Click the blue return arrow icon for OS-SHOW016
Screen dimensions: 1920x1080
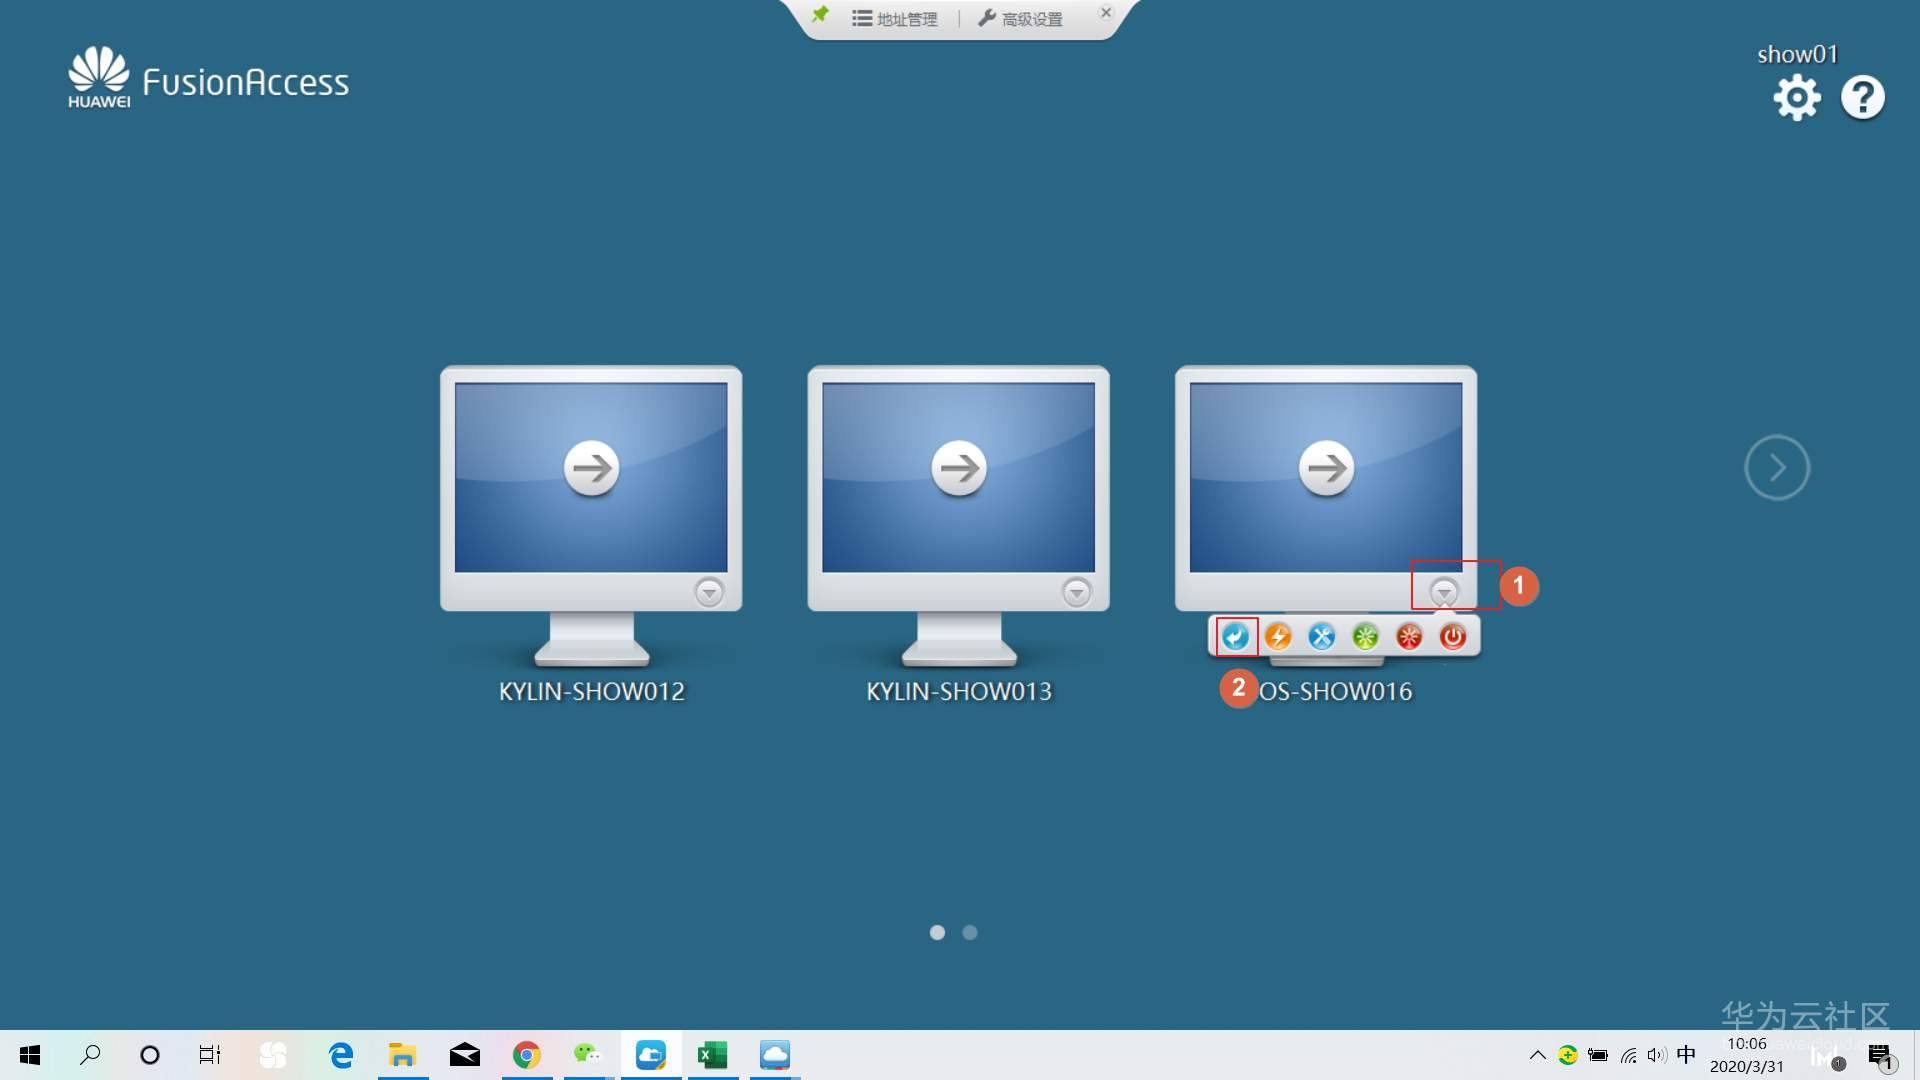click(1236, 637)
